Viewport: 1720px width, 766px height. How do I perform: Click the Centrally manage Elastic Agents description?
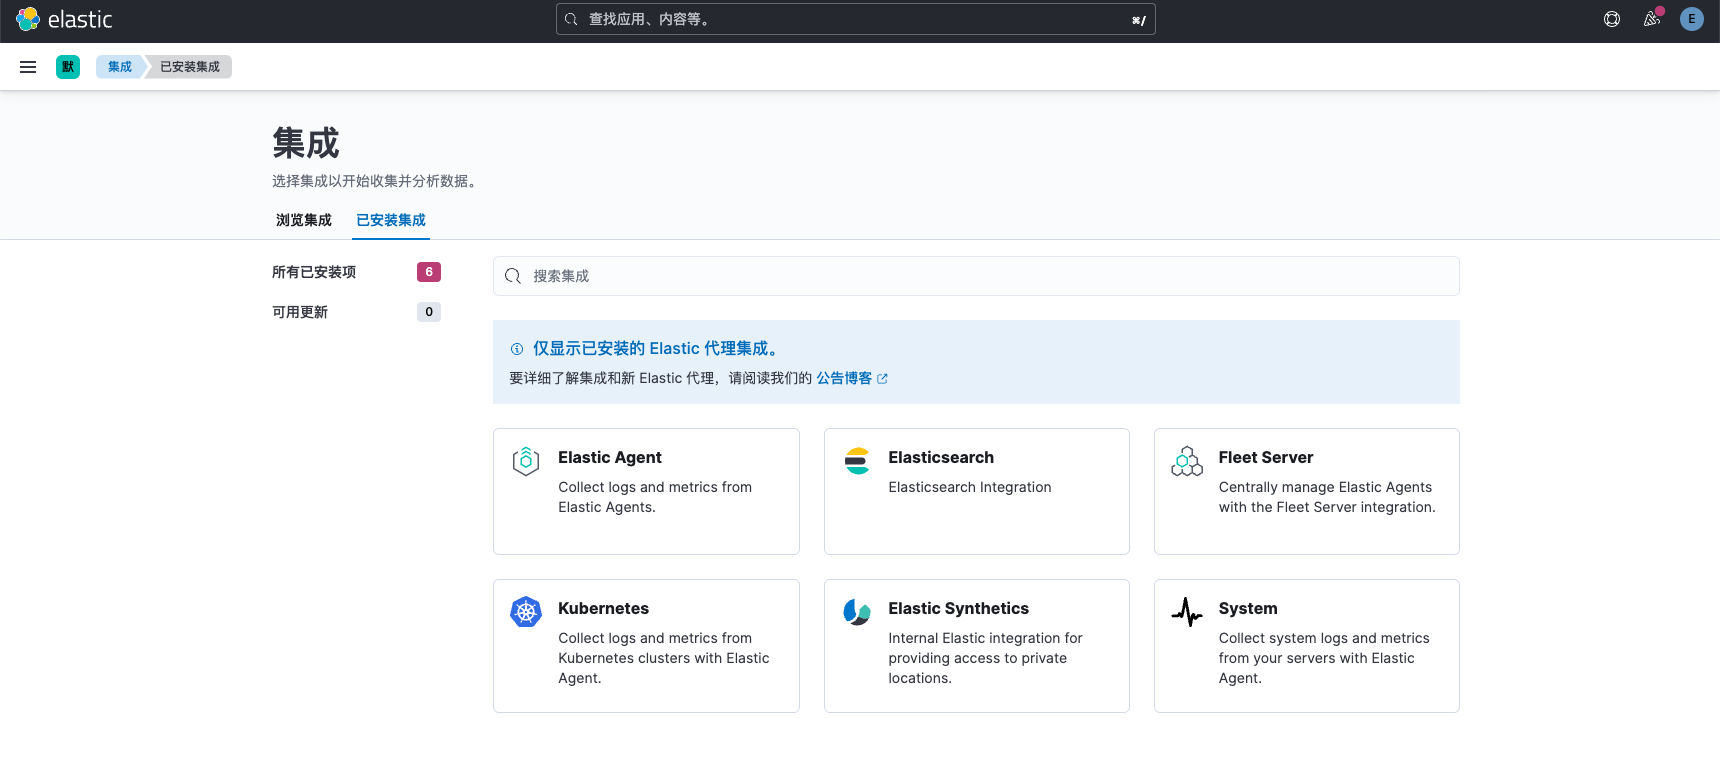[x=1327, y=497]
